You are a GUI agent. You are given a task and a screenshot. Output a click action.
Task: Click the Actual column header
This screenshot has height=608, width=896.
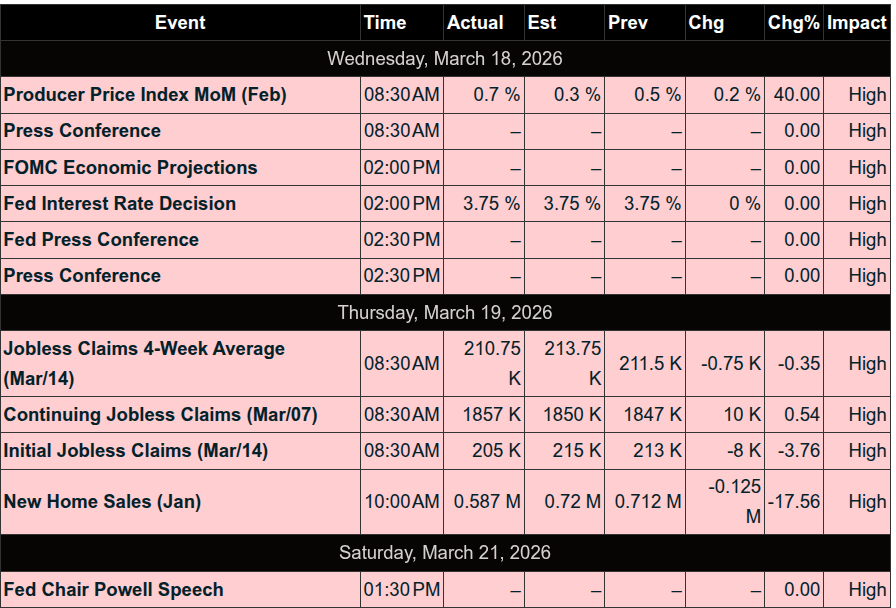[x=475, y=22]
